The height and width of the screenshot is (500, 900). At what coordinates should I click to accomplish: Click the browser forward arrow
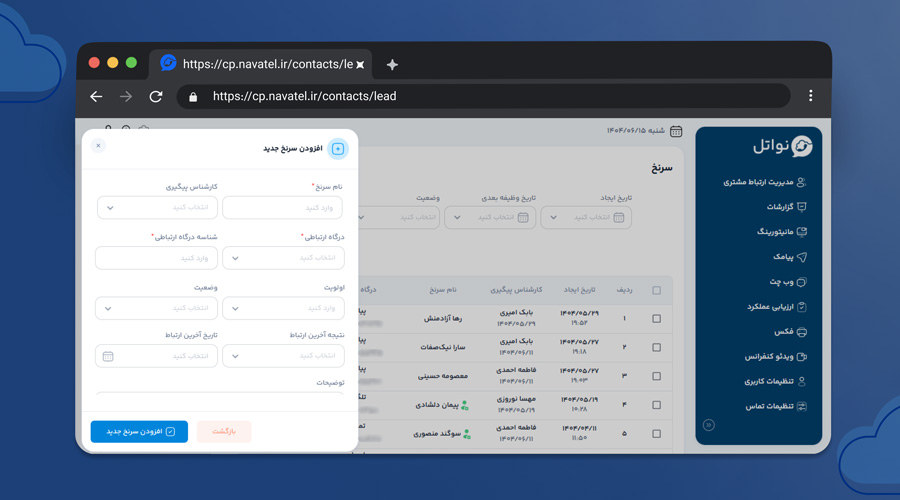pyautogui.click(x=126, y=96)
